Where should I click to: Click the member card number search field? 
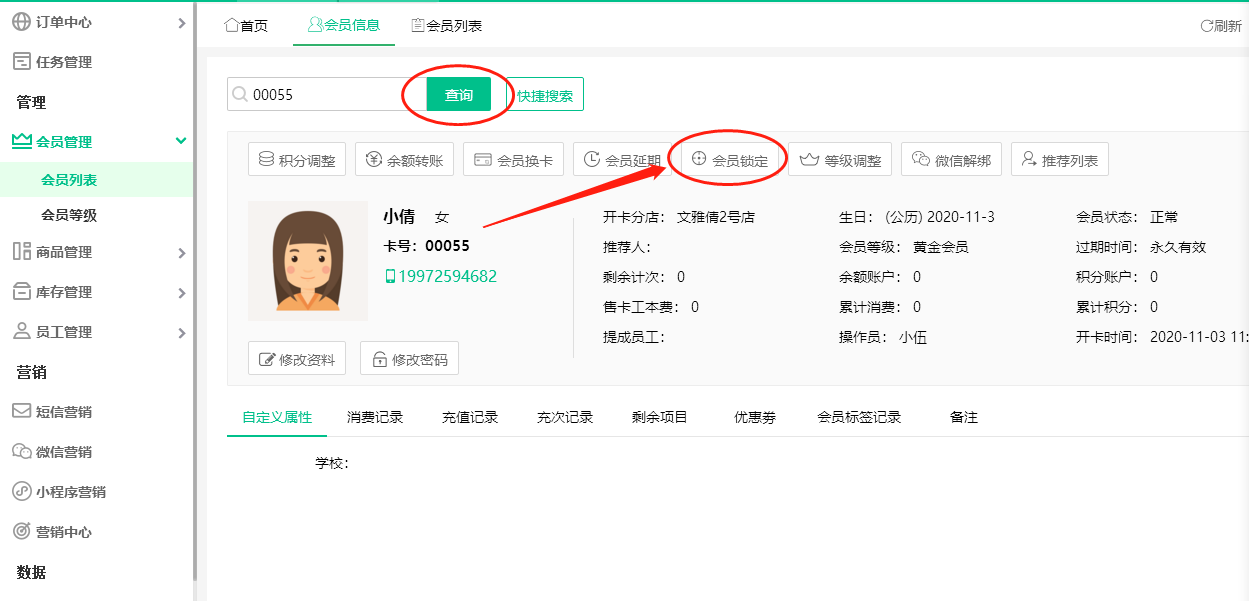[x=330, y=95]
